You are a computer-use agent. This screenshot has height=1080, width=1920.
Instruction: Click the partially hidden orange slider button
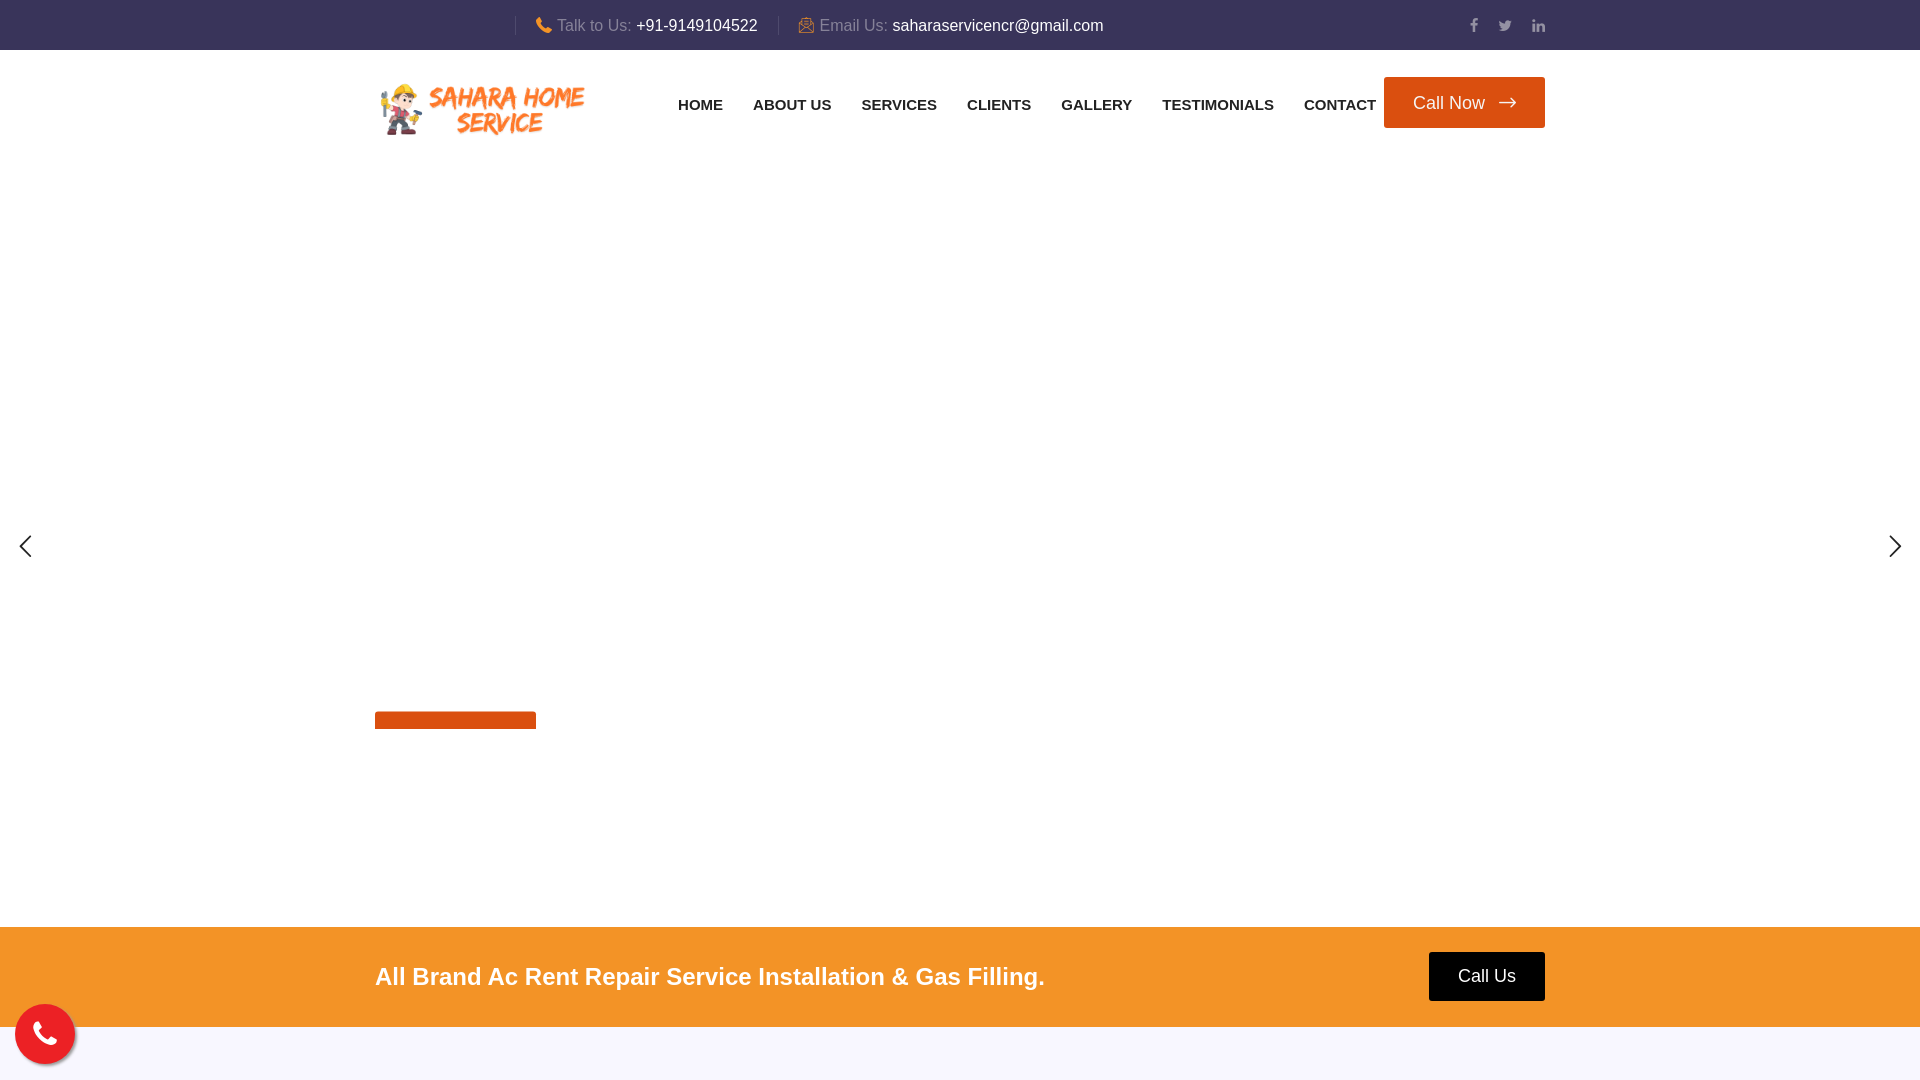pyautogui.click(x=455, y=720)
